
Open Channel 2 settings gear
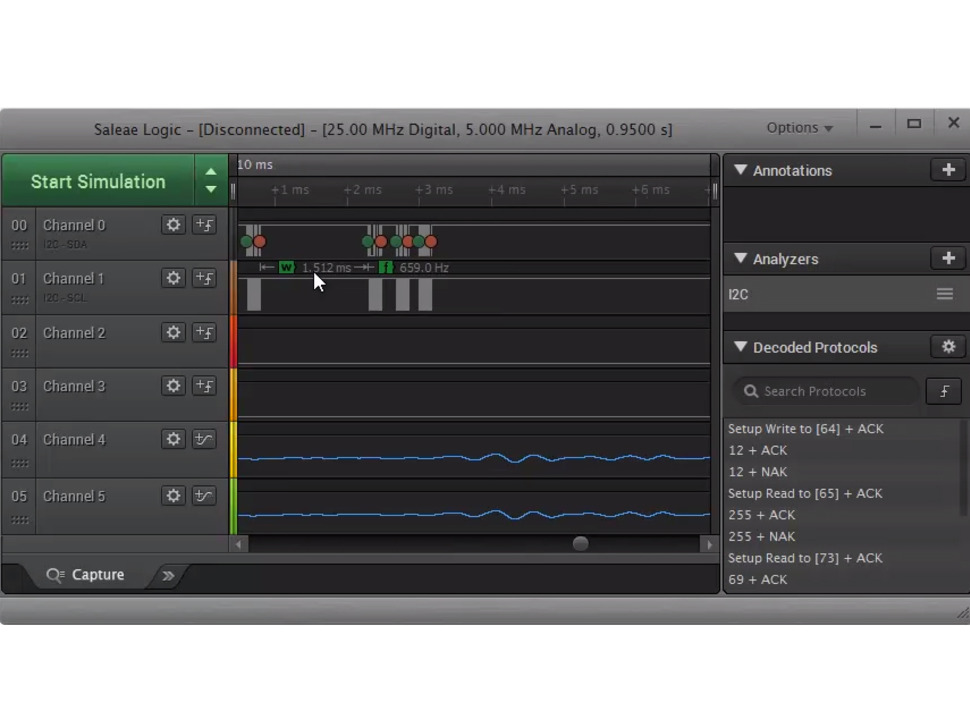pyautogui.click(x=173, y=332)
